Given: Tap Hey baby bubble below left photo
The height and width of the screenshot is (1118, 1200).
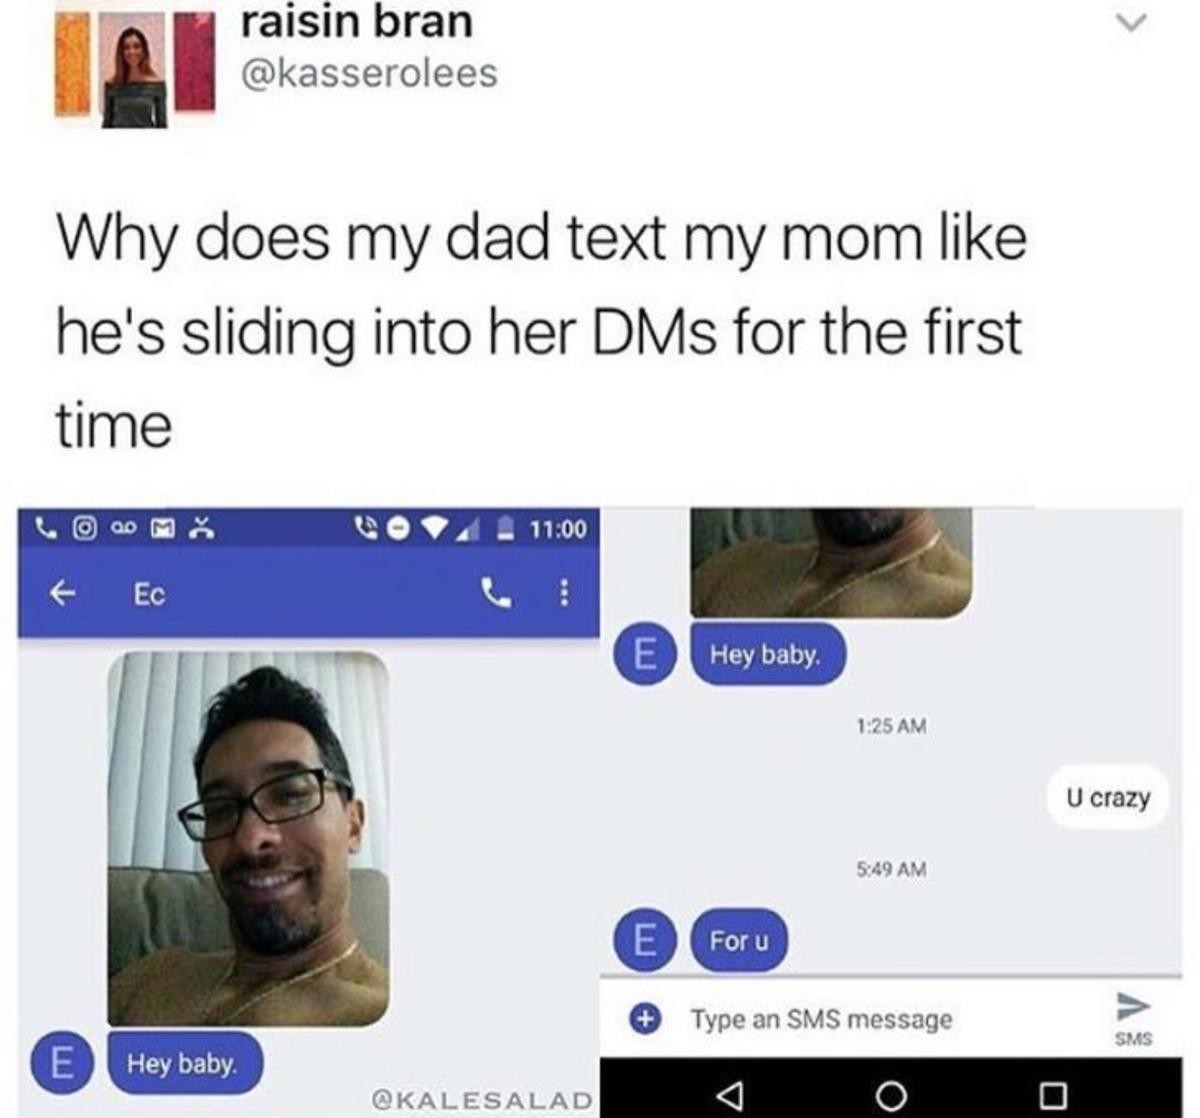Looking at the screenshot, I should [181, 1062].
